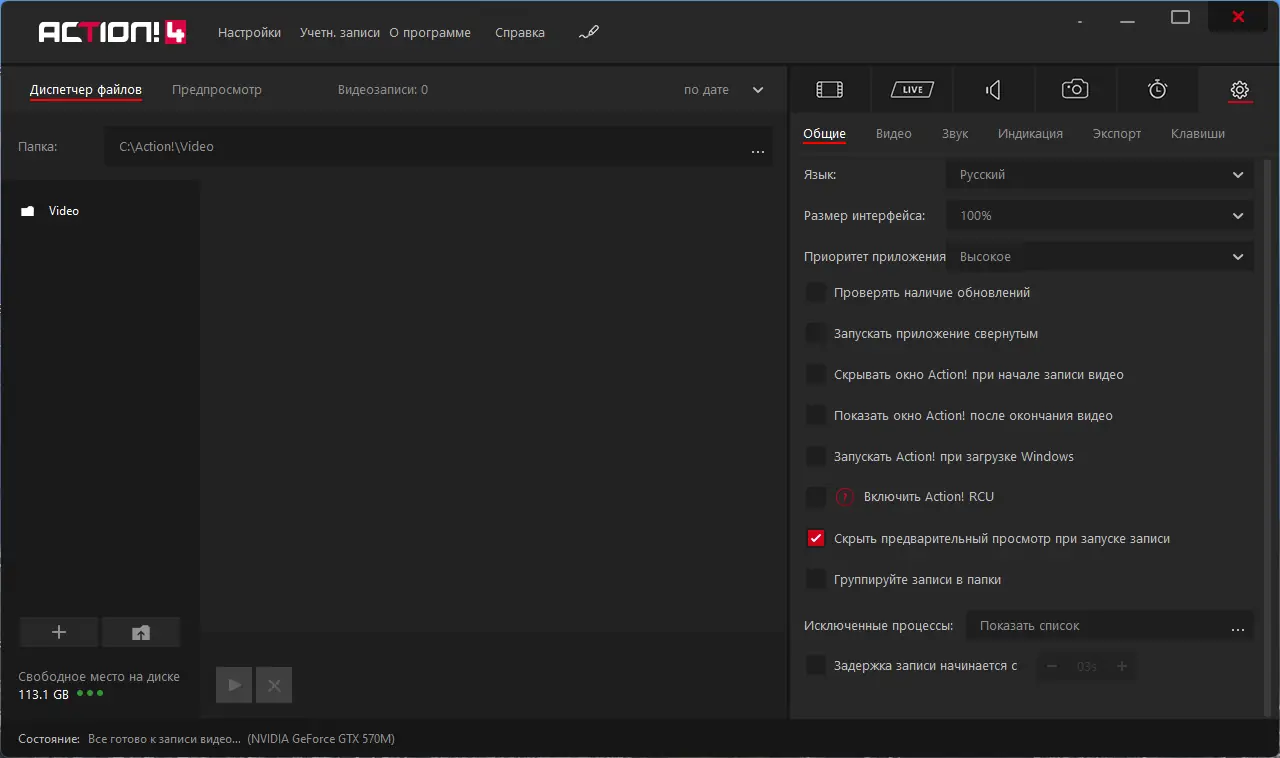The image size is (1280, 758).
Task: Open Приоритет приложения dropdown showing Высокое
Action: [x=1099, y=257]
